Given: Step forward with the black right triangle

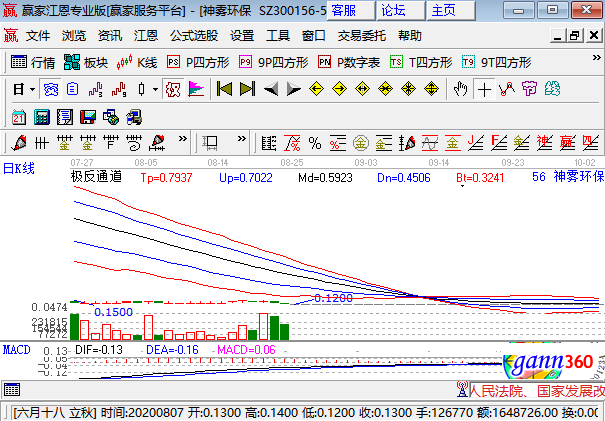Looking at the screenshot, I should point(293,90).
